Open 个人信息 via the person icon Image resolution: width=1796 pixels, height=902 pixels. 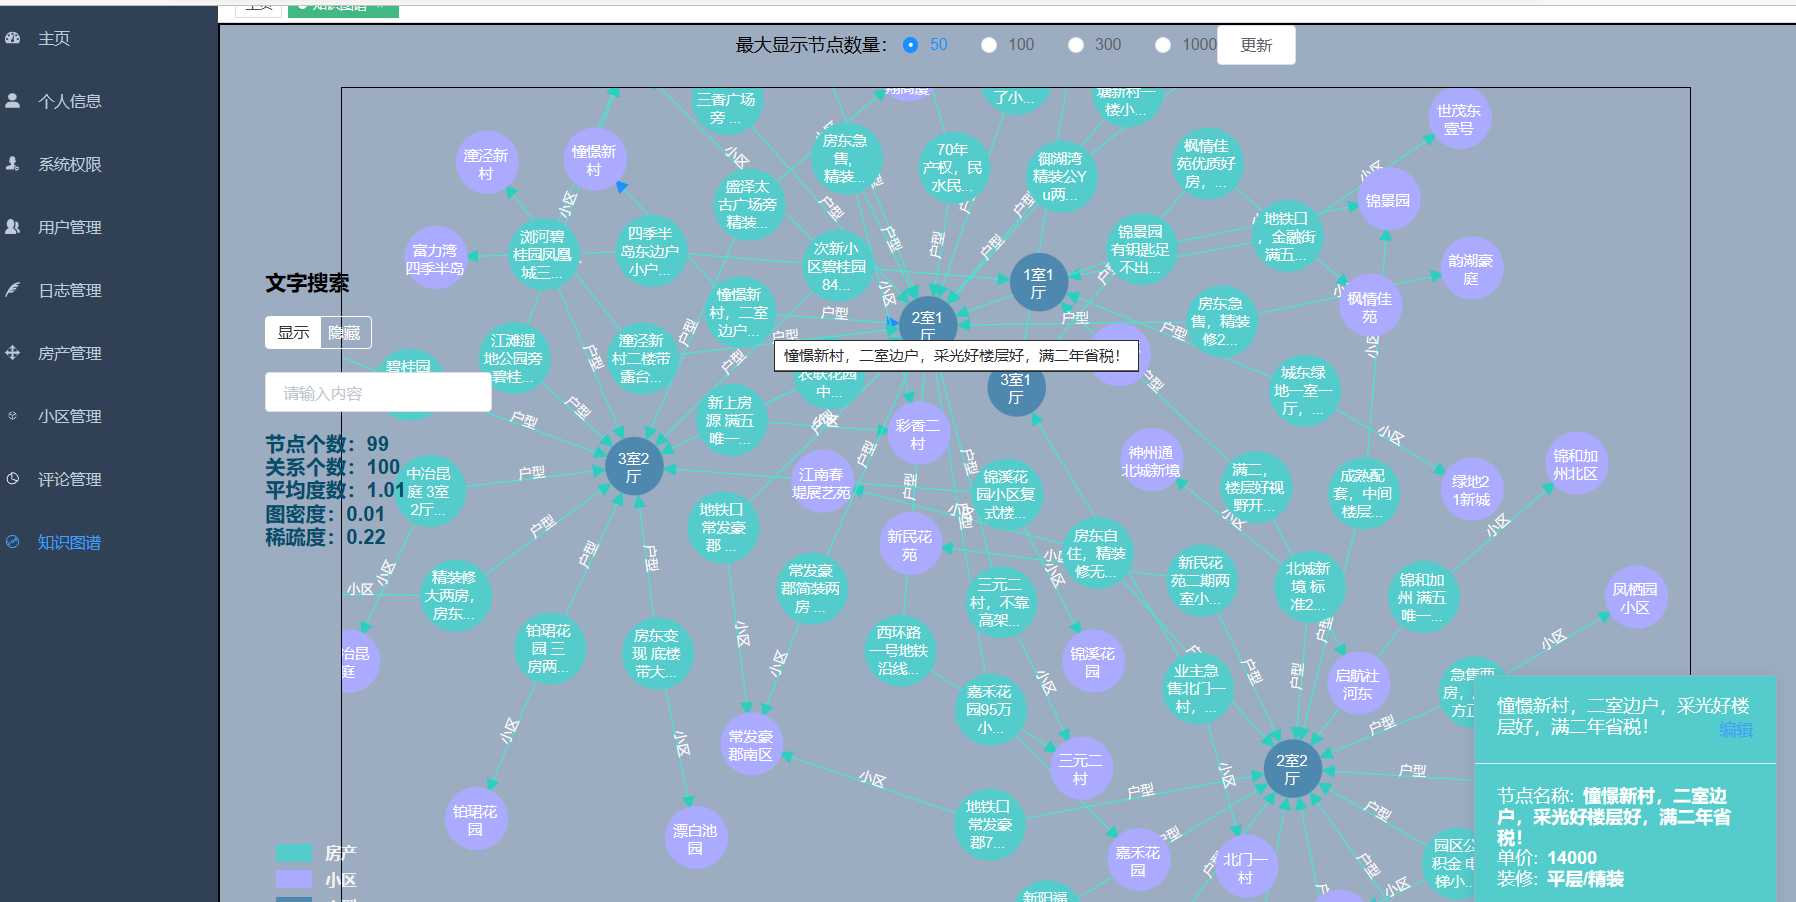tap(12, 100)
